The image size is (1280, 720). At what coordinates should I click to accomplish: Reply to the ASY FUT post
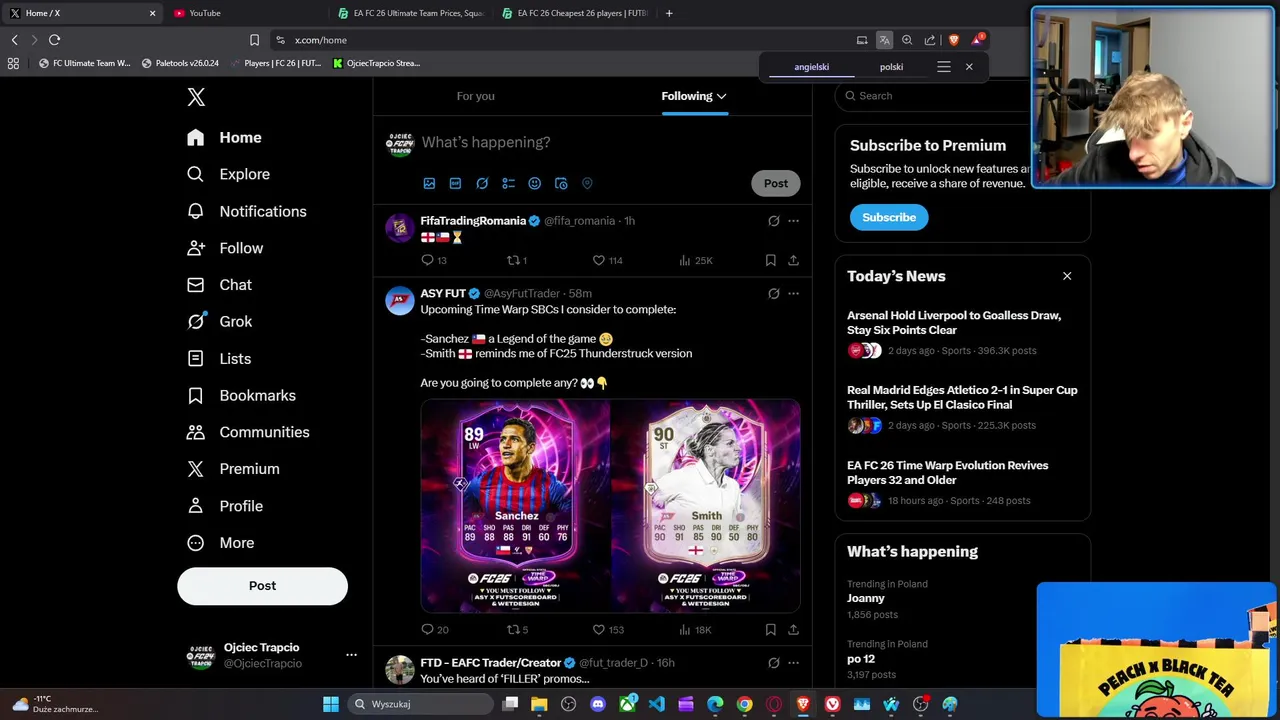[x=427, y=630]
